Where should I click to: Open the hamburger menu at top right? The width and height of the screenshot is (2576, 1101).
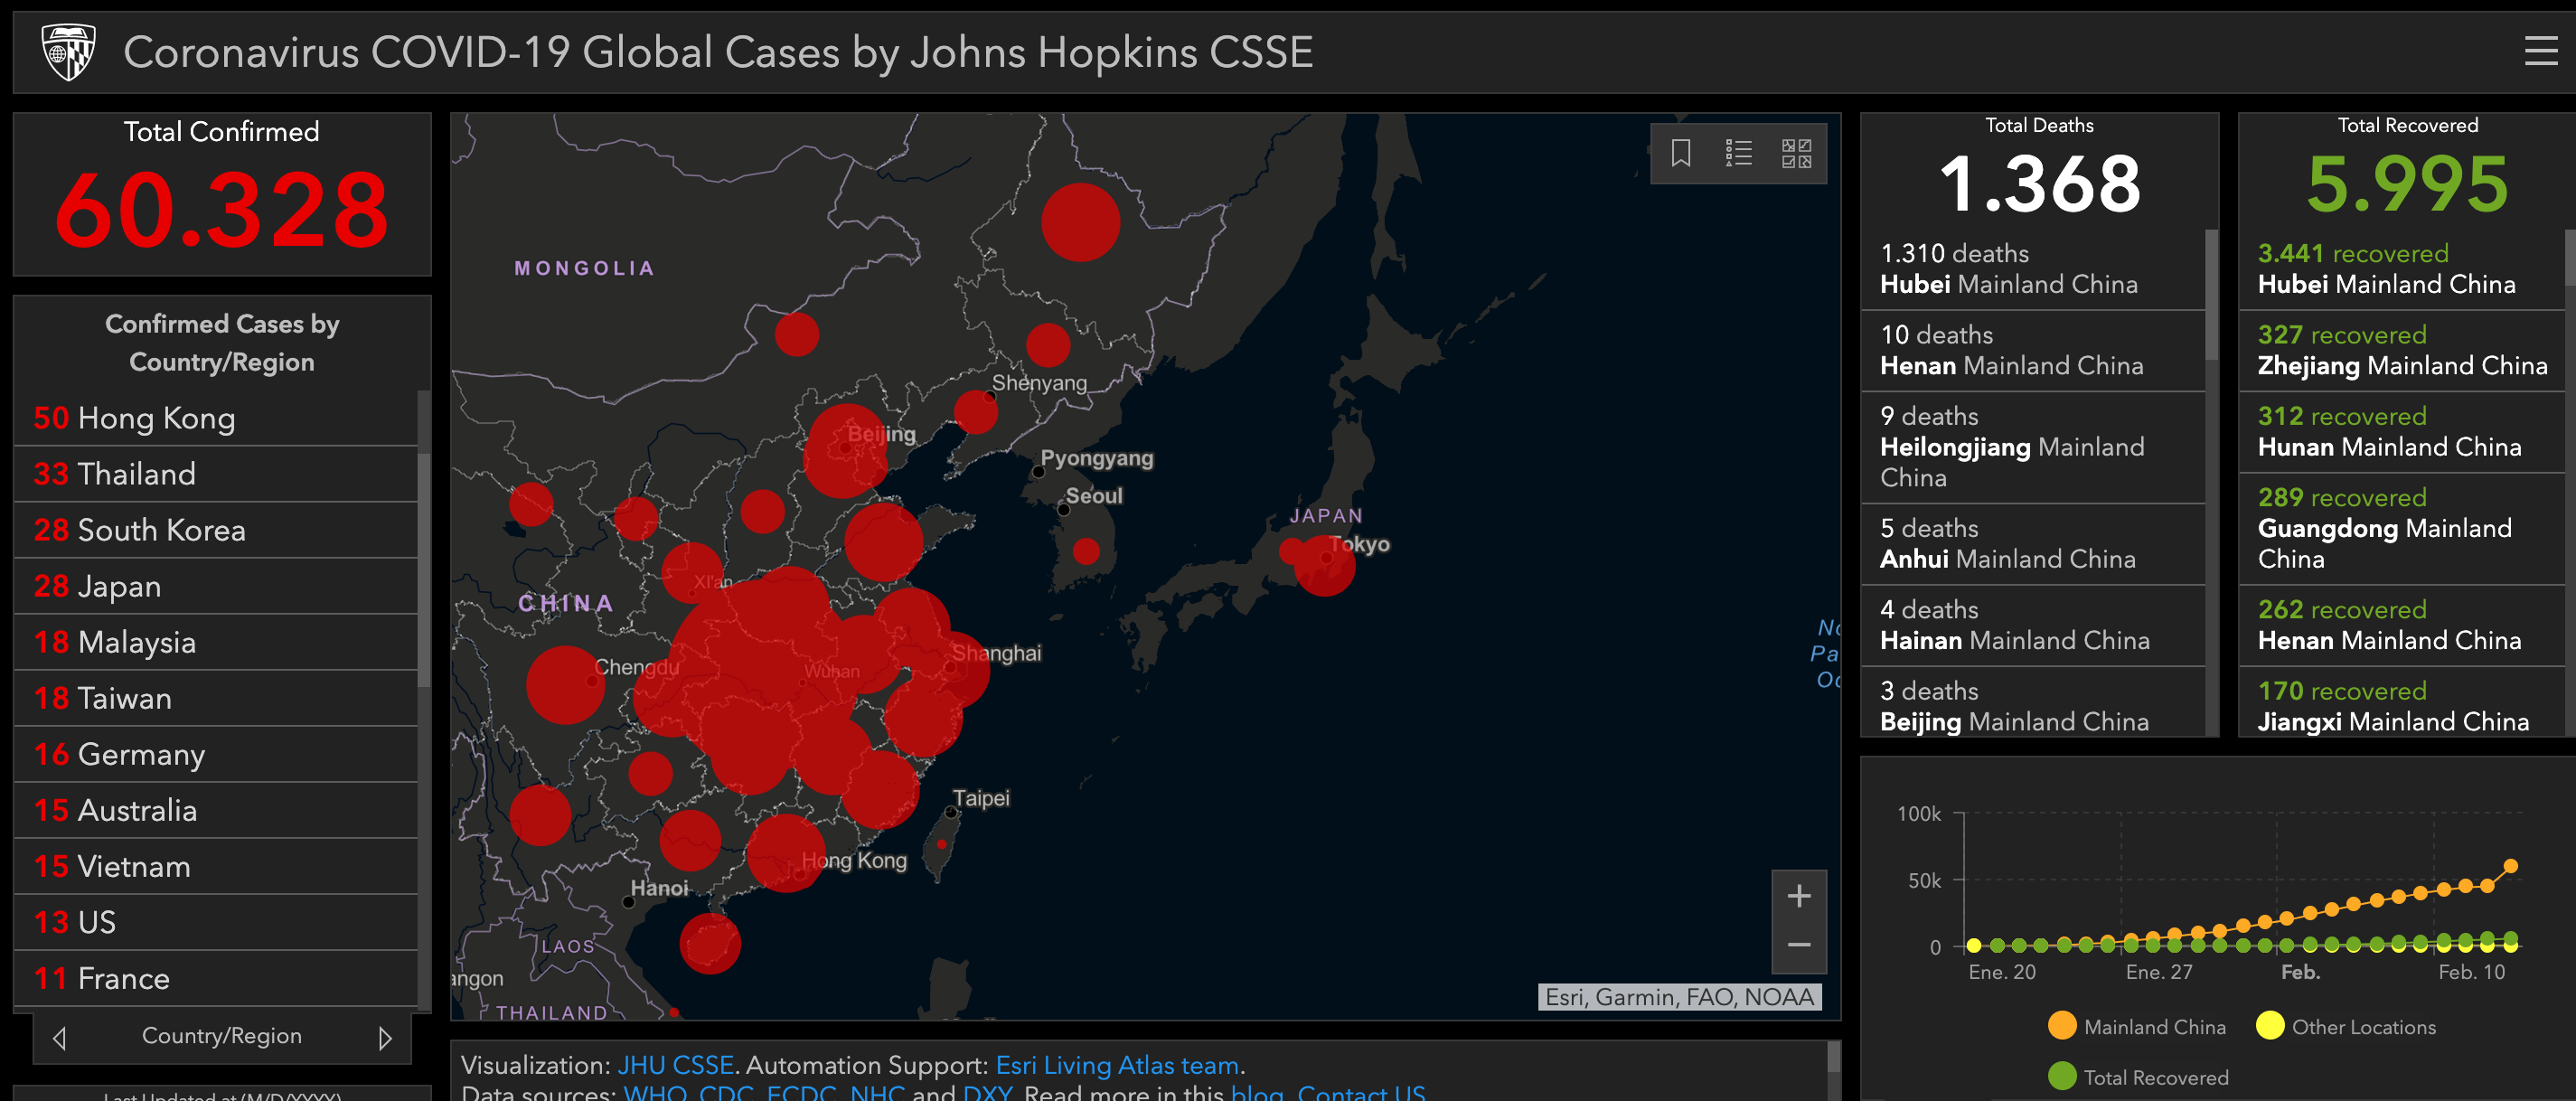2540,51
